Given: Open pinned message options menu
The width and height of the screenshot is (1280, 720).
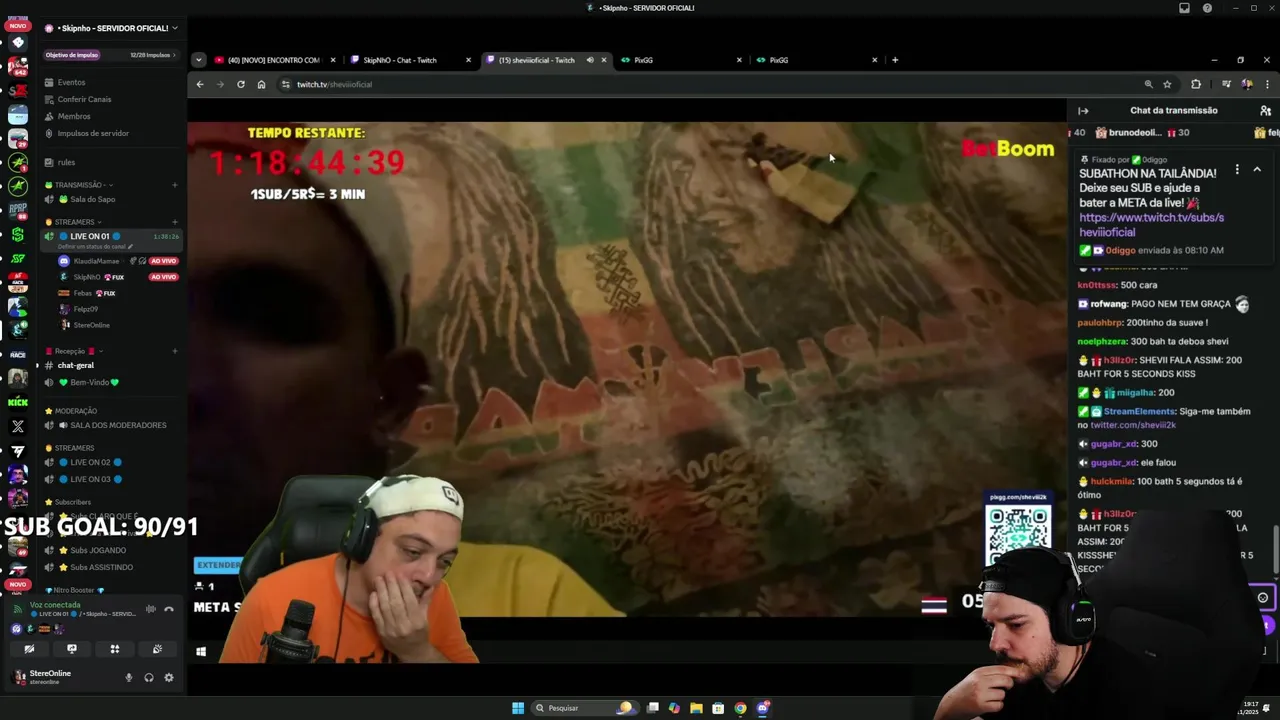Looking at the screenshot, I should [1237, 170].
